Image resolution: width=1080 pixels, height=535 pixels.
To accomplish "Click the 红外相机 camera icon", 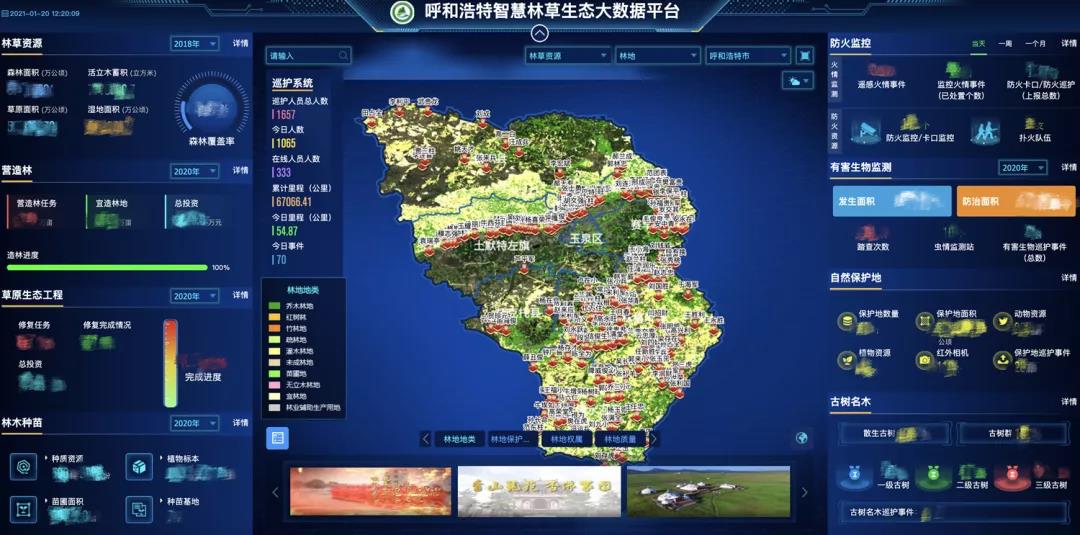I will click(x=926, y=359).
